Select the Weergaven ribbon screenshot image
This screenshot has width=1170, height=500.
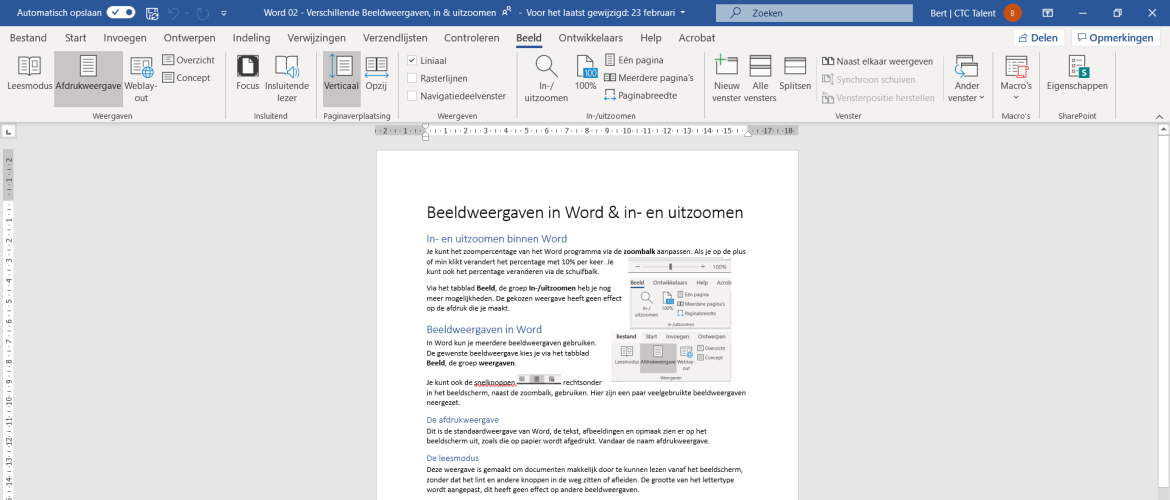tap(671, 357)
